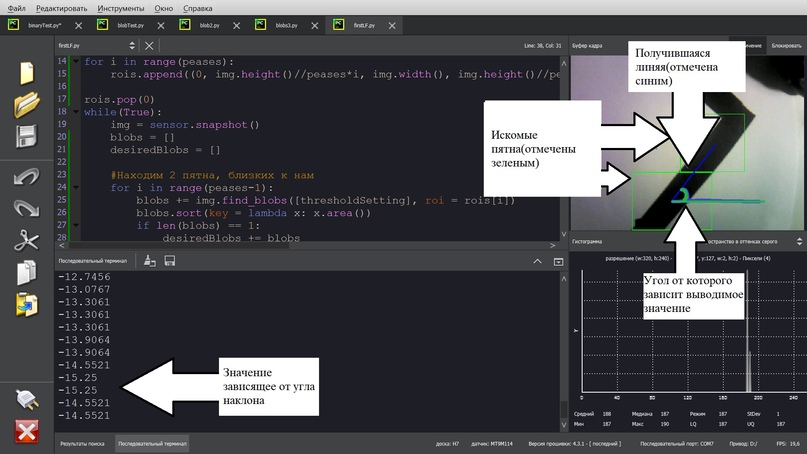Redo the last undone edit
This screenshot has width=807, height=454.
point(26,208)
